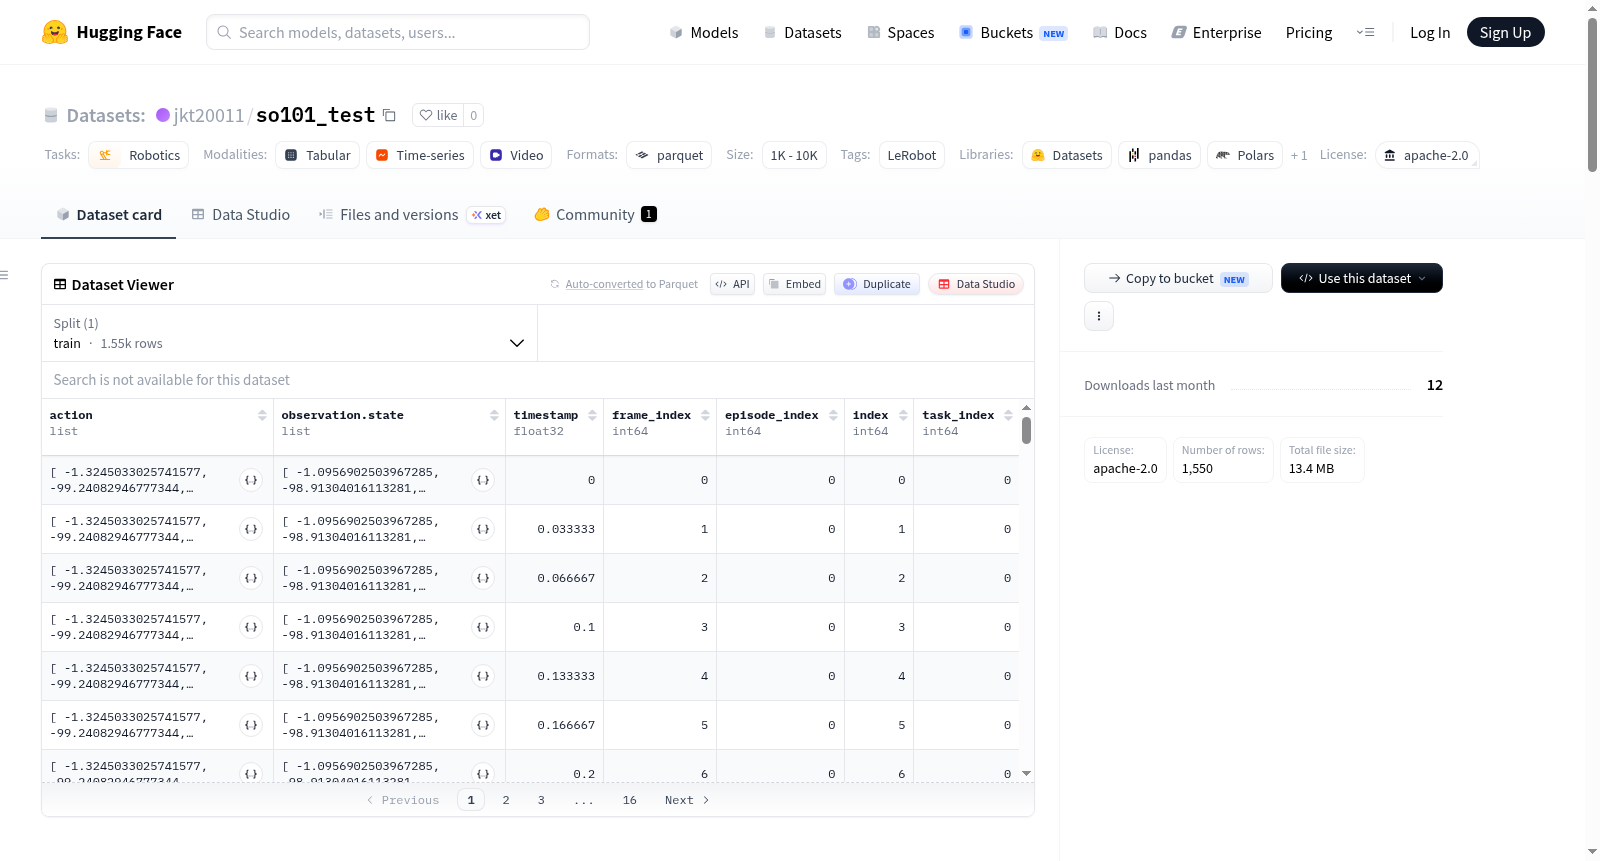Filter by Video modality tag
This screenshot has width=1600, height=861.
(516, 155)
